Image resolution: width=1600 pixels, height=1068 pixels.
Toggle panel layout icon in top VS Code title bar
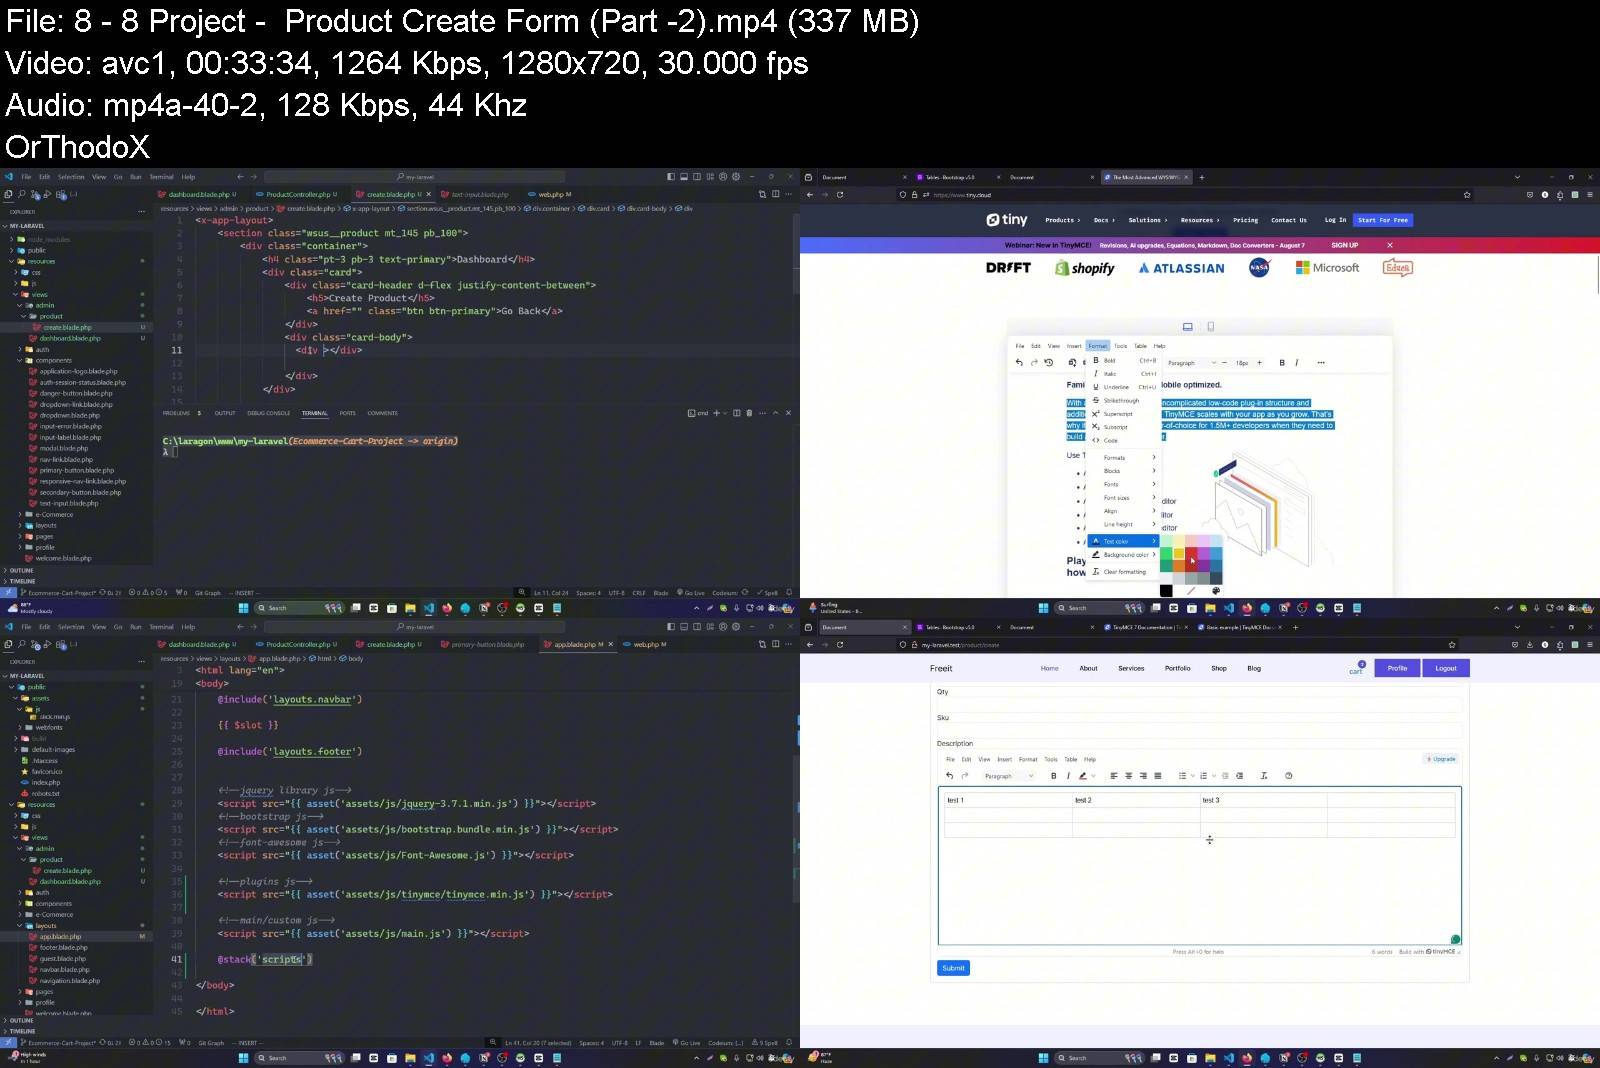point(684,177)
